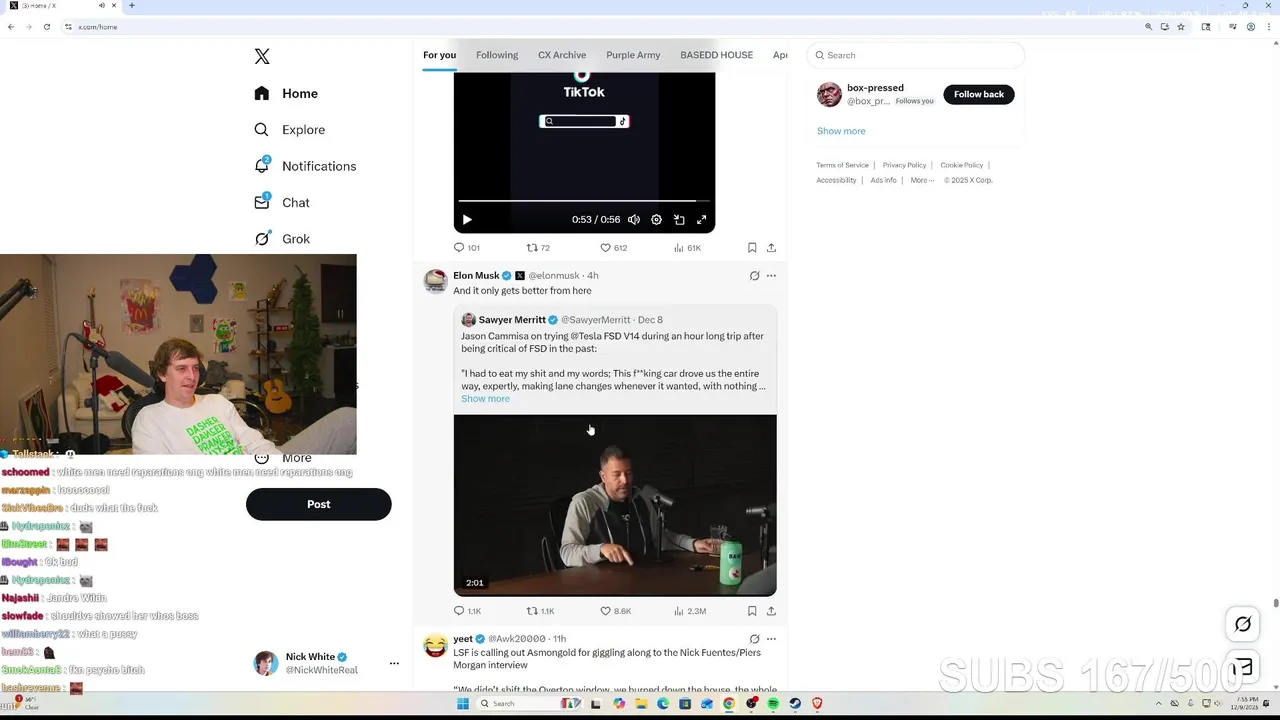The height and width of the screenshot is (720, 1280).
Task: Like Elon Musk's post
Action: [615, 611]
